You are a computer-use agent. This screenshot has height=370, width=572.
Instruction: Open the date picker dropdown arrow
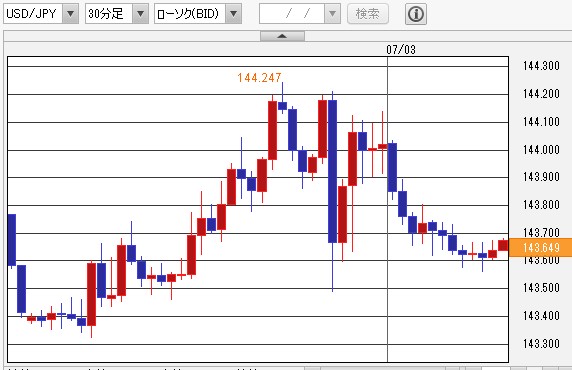point(332,14)
